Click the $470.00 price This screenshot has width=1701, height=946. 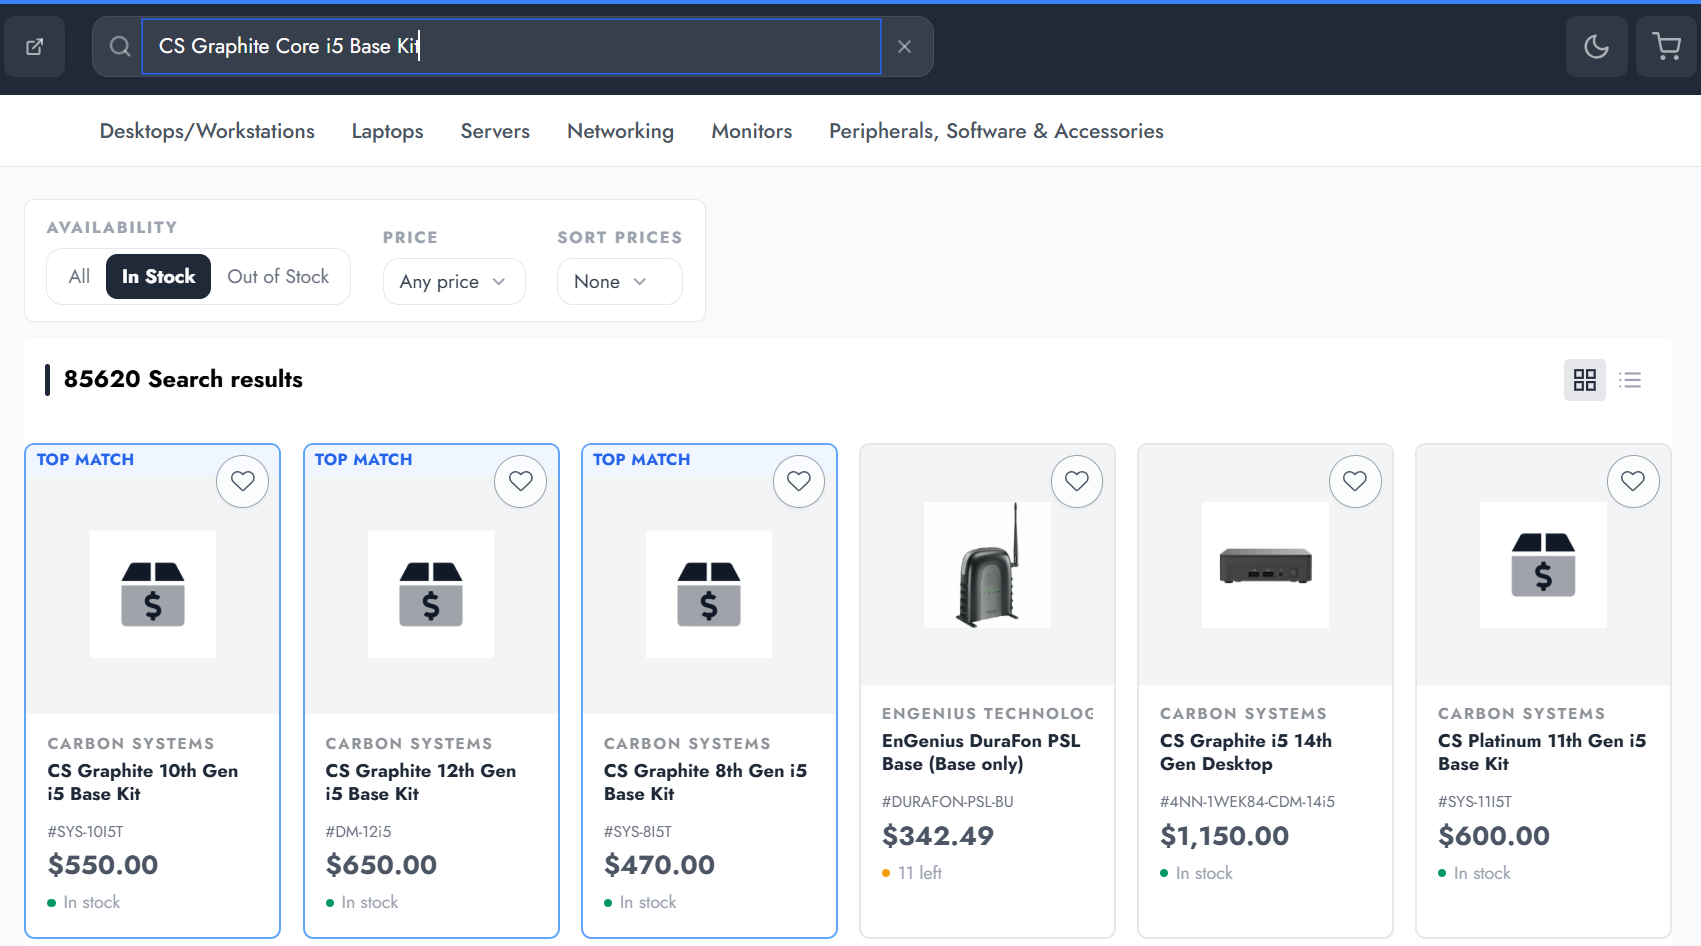click(659, 865)
